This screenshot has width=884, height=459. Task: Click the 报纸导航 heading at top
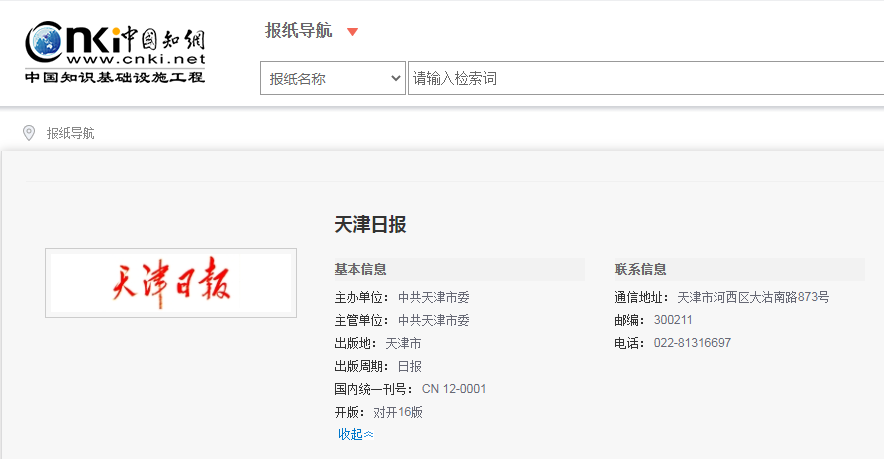point(299,30)
